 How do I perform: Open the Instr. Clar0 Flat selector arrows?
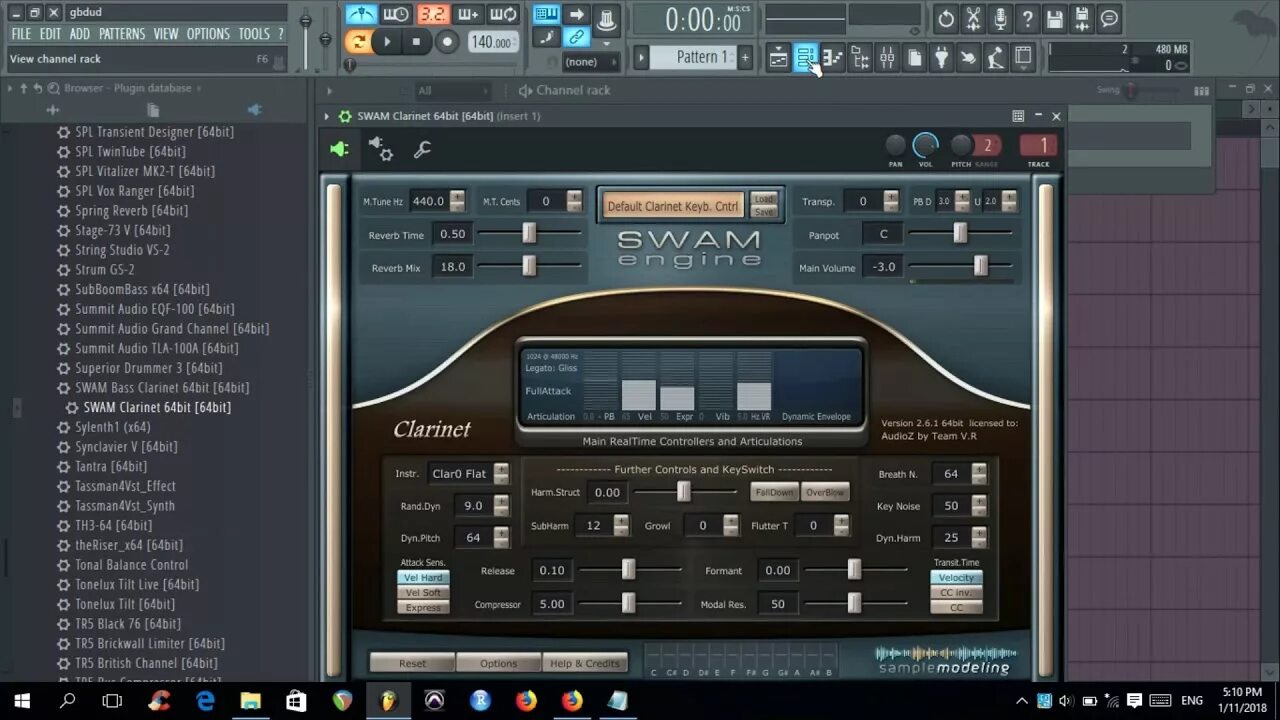point(501,473)
